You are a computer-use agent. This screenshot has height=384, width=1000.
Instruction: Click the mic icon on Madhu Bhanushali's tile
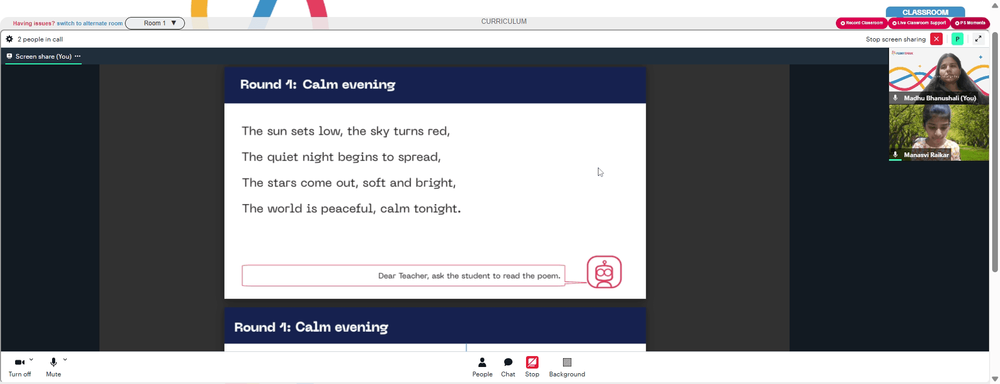[895, 98]
